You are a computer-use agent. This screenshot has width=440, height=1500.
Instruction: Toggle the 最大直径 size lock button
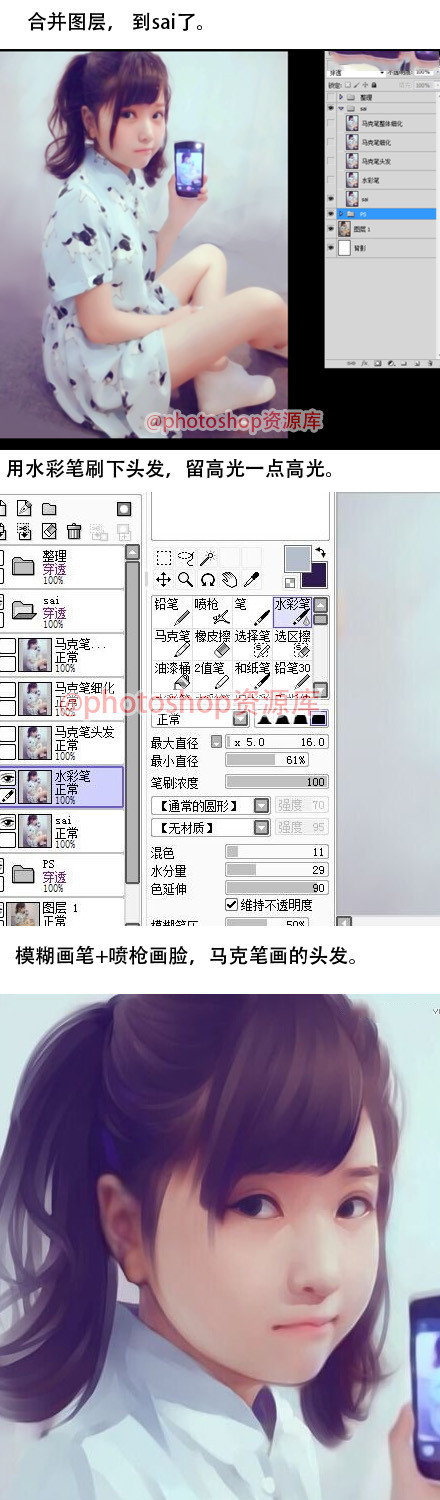coord(216,742)
